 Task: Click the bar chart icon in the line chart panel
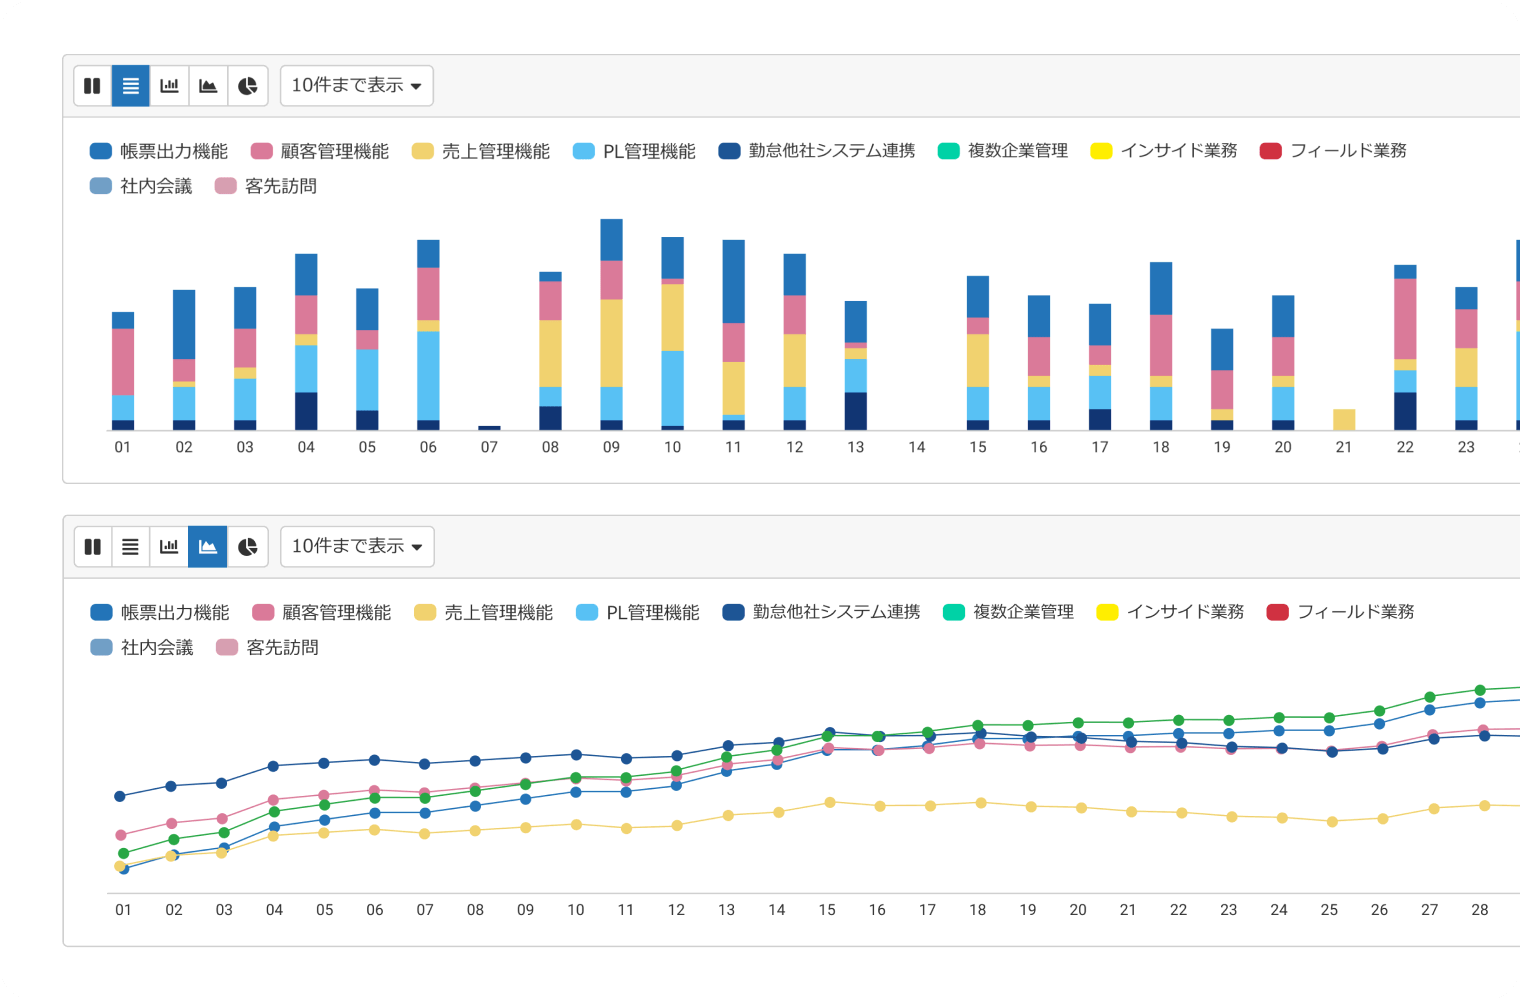pos(170,547)
